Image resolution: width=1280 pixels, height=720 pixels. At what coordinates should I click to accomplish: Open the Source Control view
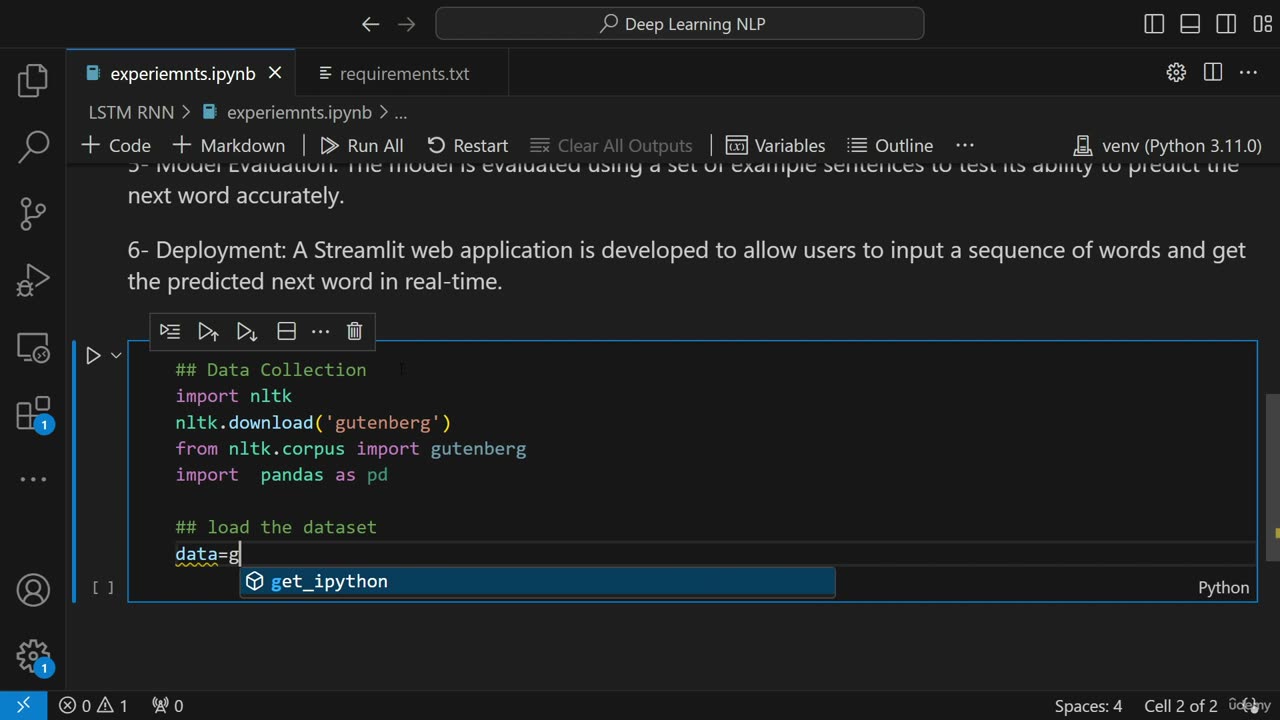[33, 213]
